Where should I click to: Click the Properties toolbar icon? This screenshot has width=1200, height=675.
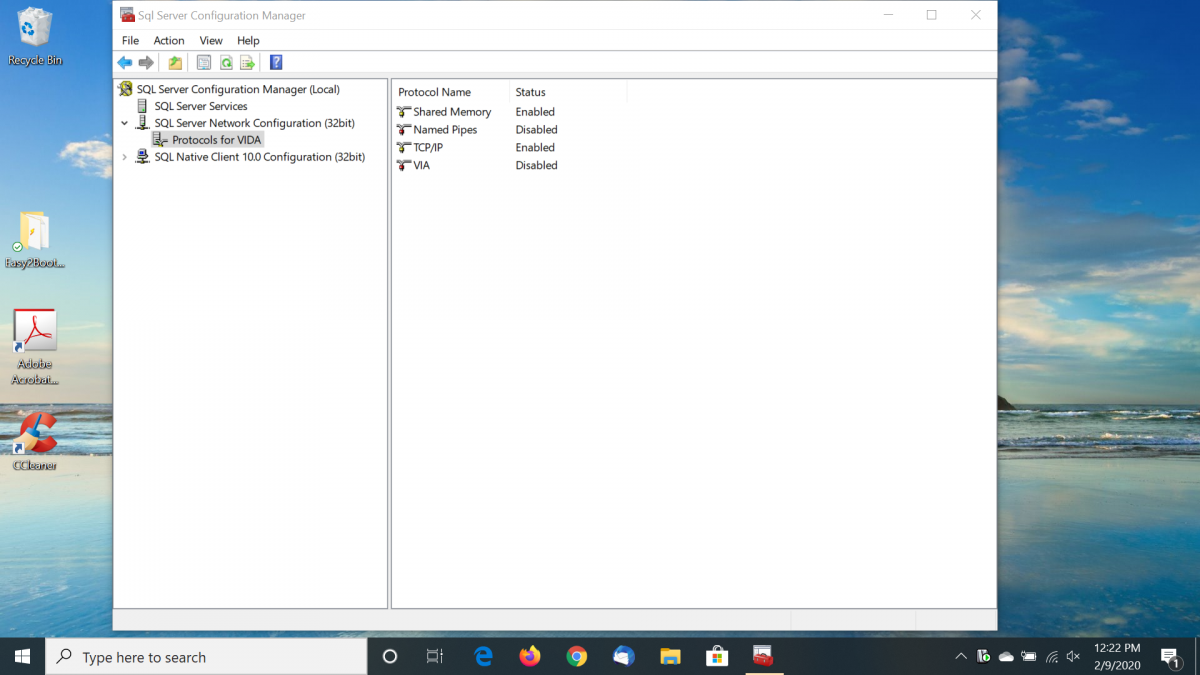204,63
